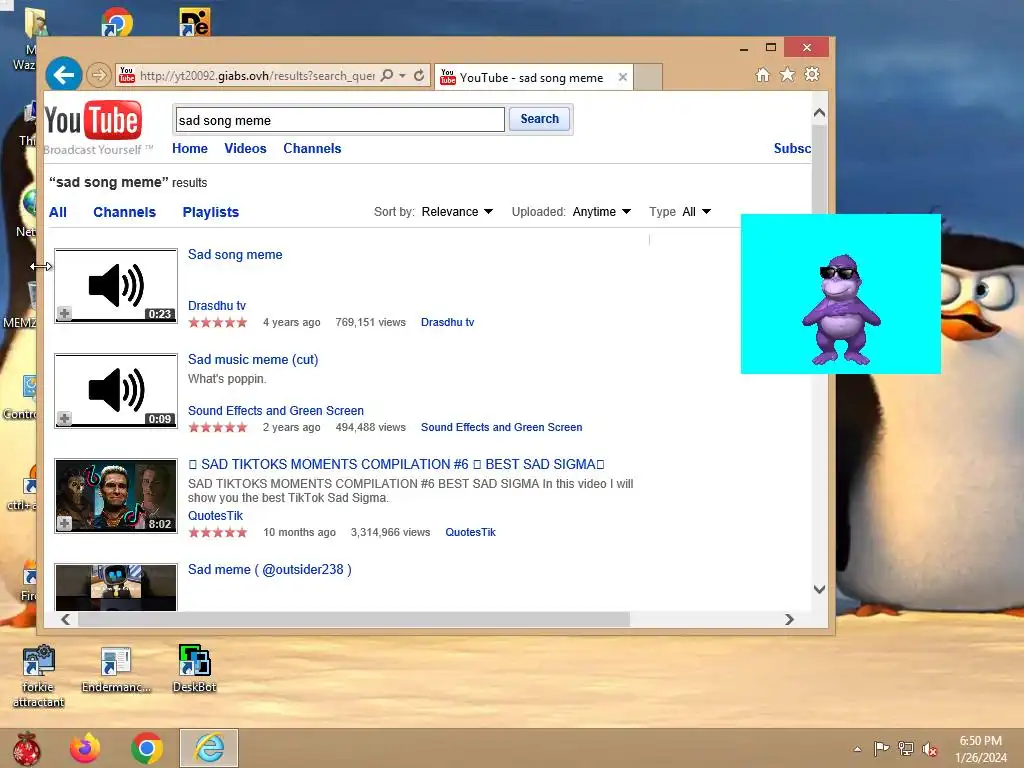The width and height of the screenshot is (1024, 768).
Task: Open 'Sad music meme (cut)' title link
Action: (253, 360)
